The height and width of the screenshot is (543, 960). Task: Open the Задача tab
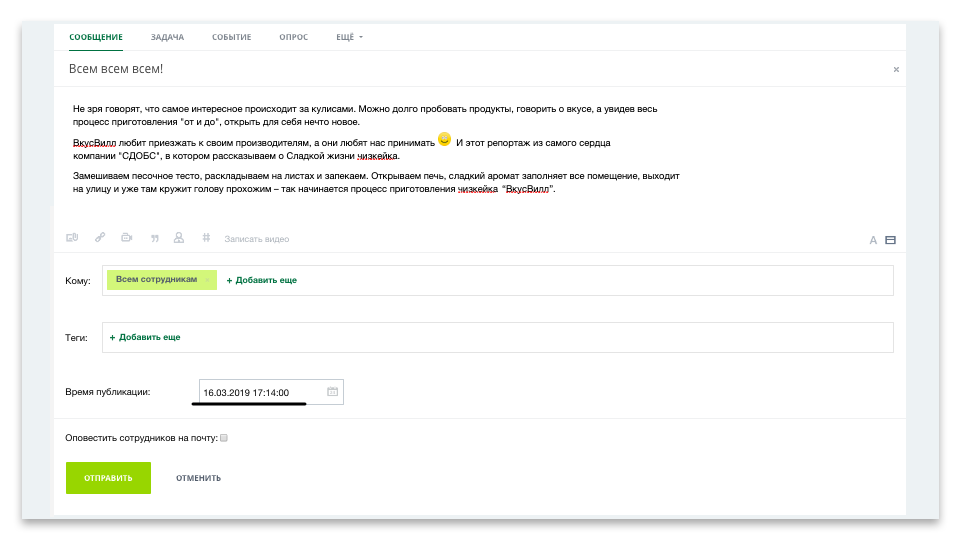[167, 37]
